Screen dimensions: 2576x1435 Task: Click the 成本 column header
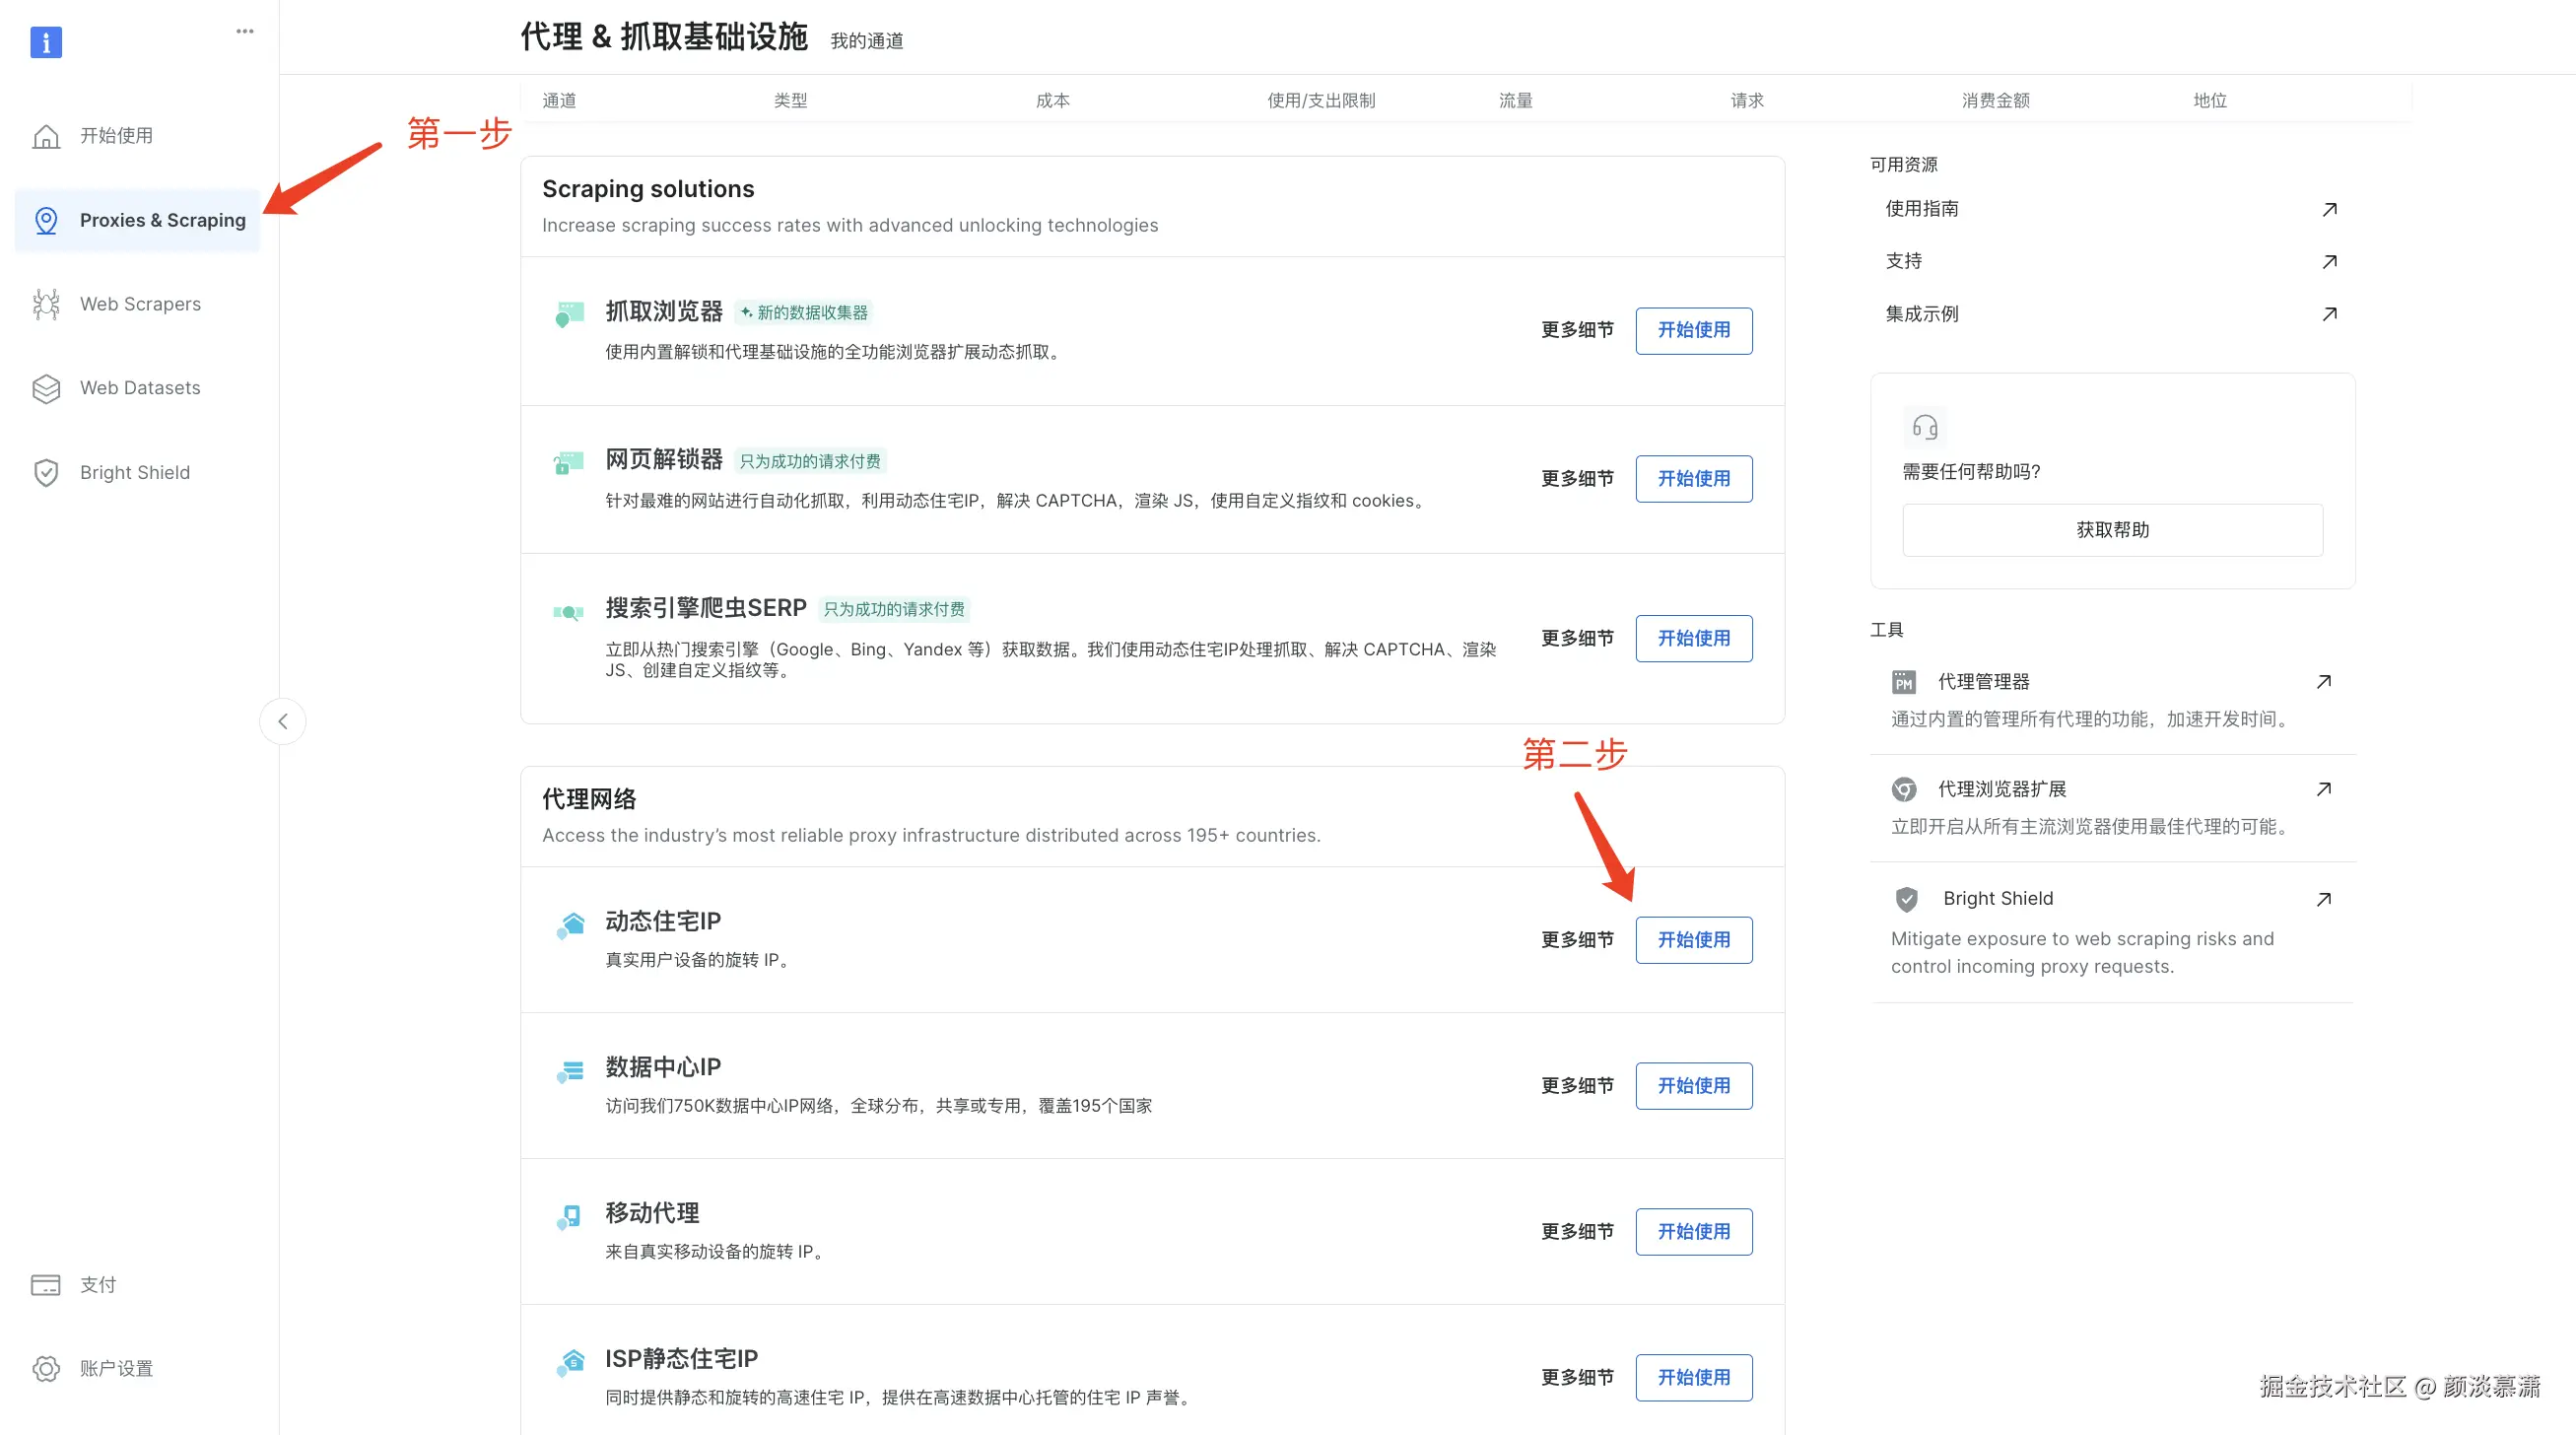pyautogui.click(x=1052, y=100)
